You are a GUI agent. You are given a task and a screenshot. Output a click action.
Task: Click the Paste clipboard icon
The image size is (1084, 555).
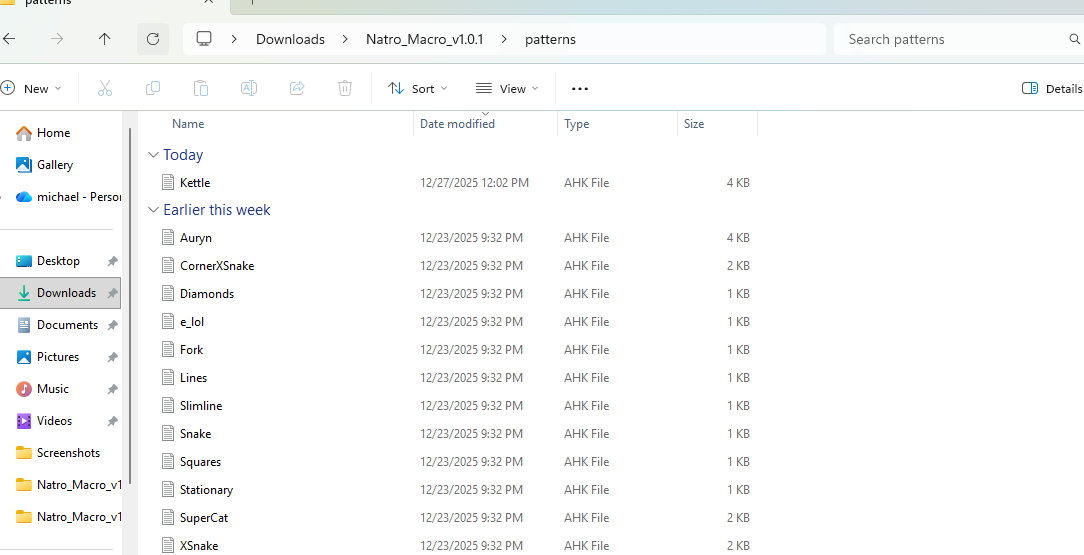coord(200,88)
